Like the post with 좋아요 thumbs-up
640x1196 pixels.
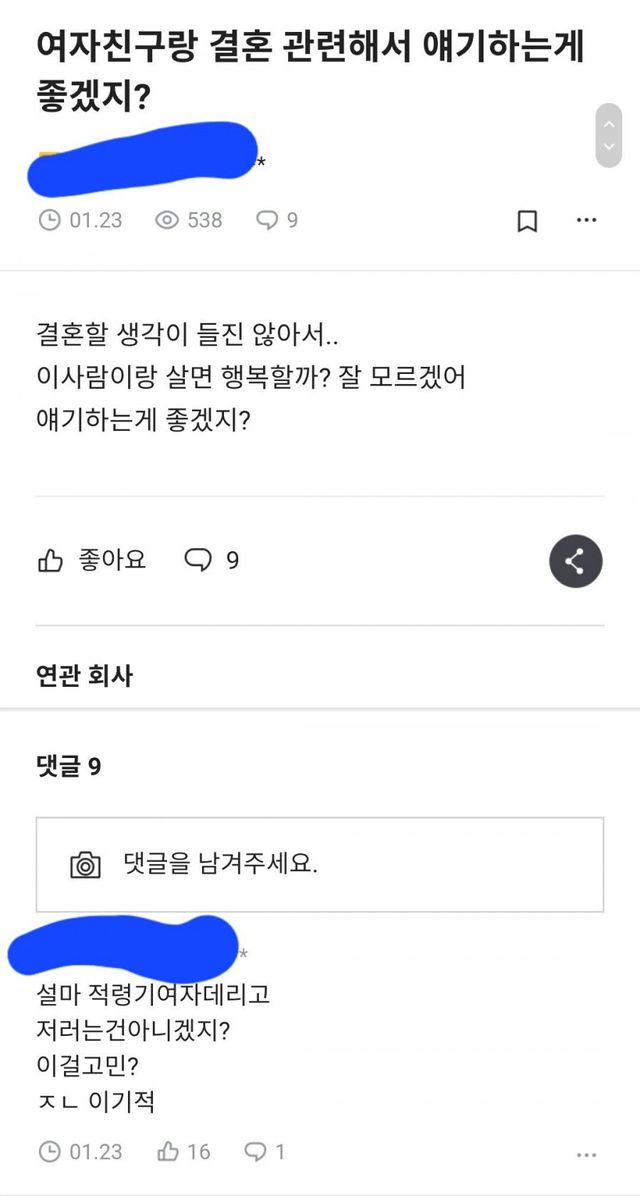[92, 560]
